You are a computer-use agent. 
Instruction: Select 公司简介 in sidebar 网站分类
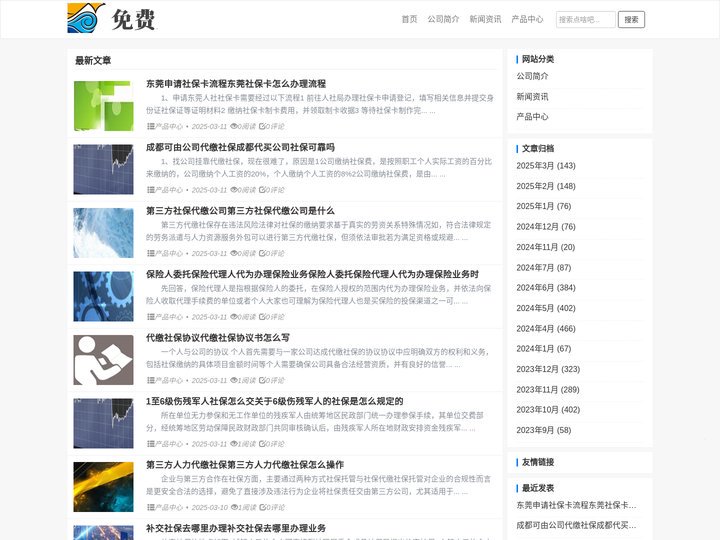pyautogui.click(x=532, y=76)
